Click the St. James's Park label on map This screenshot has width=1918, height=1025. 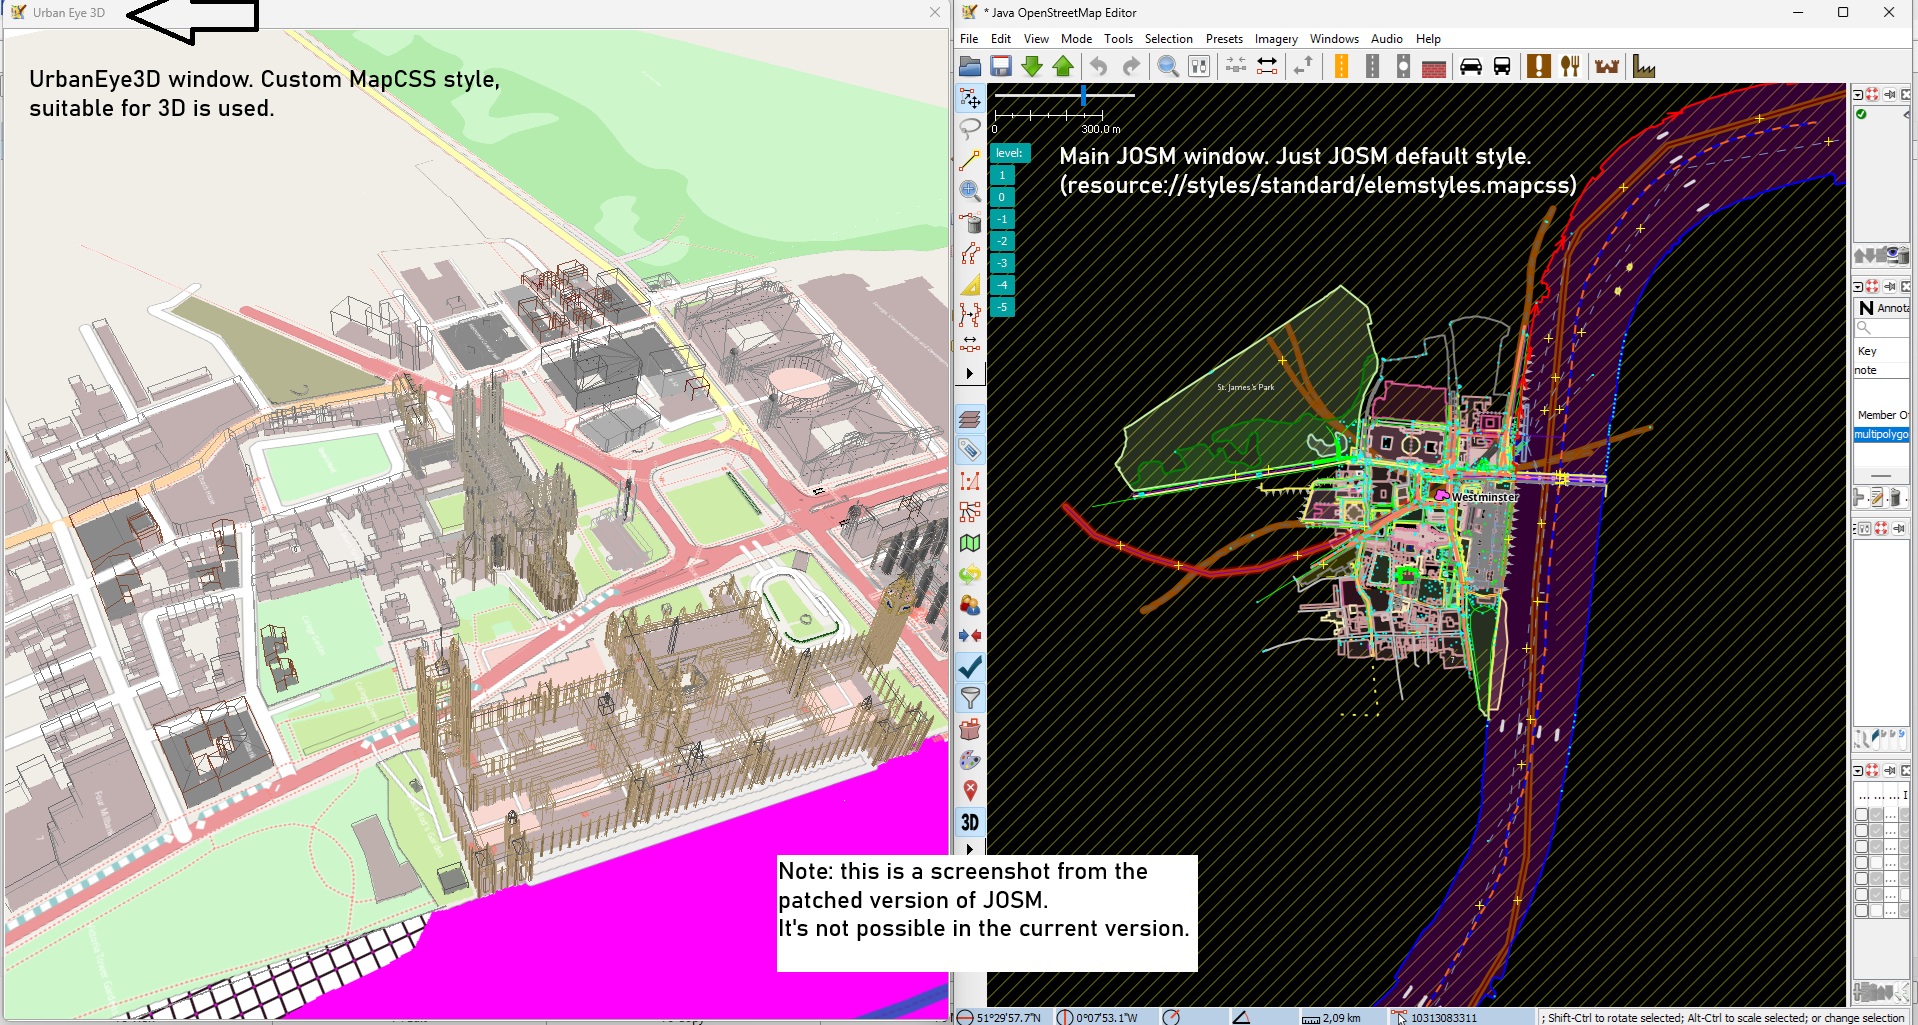1245,387
